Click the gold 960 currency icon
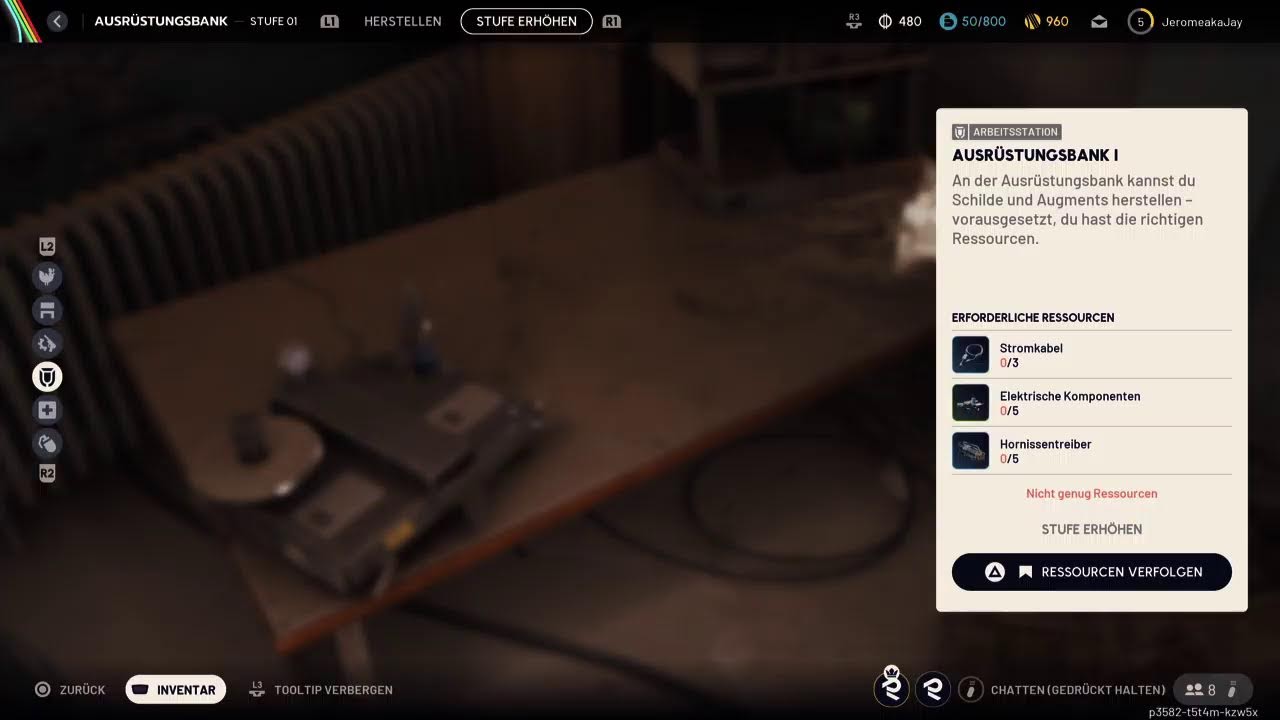Viewport: 1280px width, 720px height. pos(1033,21)
